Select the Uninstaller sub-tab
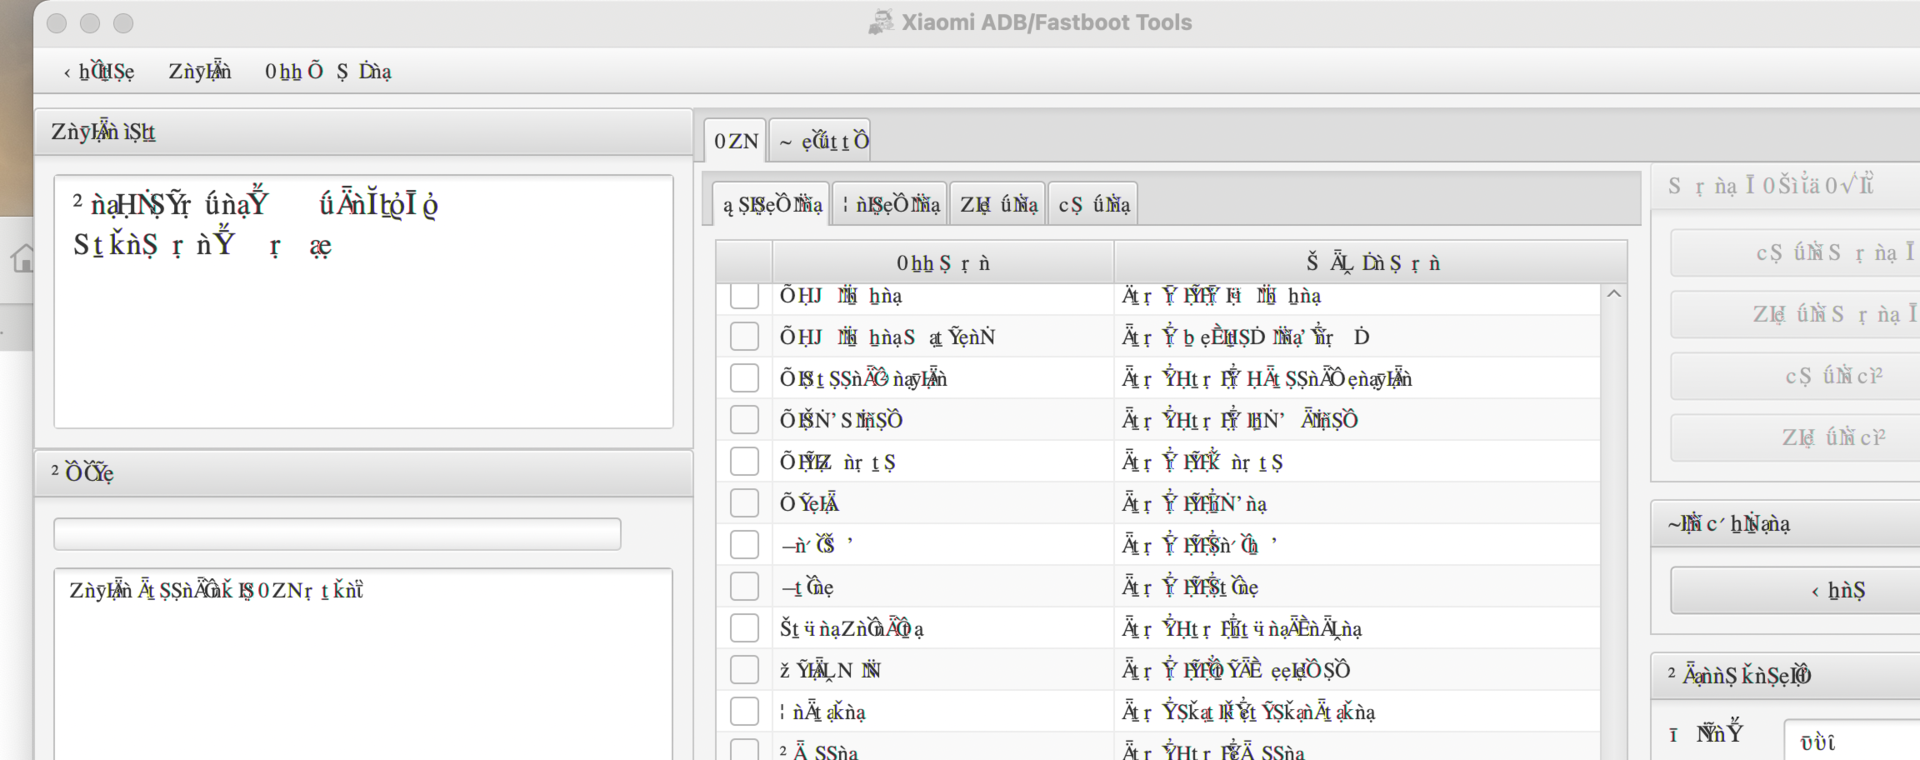 pyautogui.click(x=771, y=204)
